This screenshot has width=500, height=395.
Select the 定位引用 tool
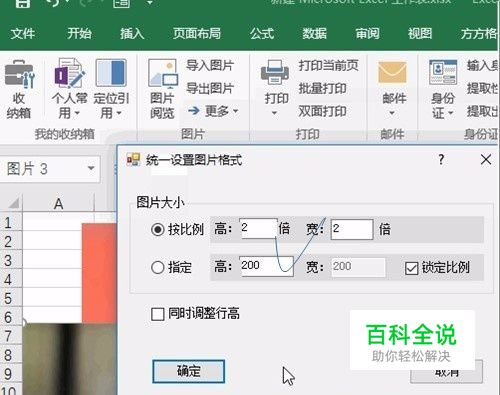pos(111,73)
